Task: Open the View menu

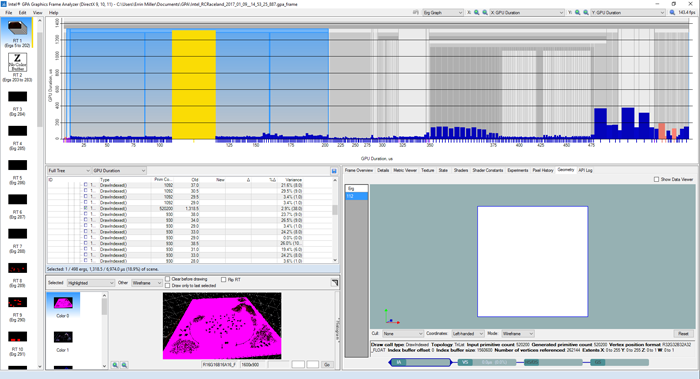Action: 38,12
